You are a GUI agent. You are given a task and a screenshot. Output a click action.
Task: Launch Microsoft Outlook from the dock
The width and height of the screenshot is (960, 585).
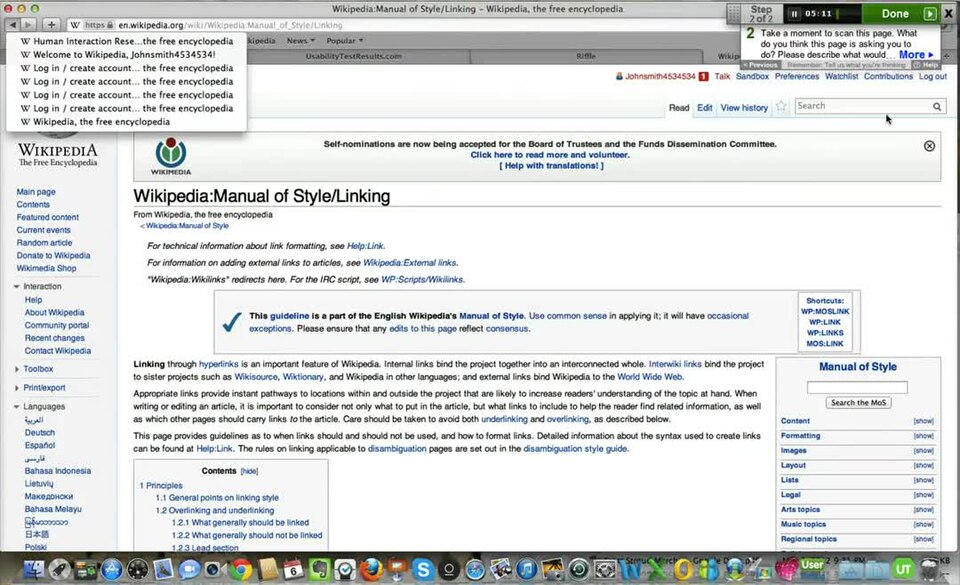683,570
